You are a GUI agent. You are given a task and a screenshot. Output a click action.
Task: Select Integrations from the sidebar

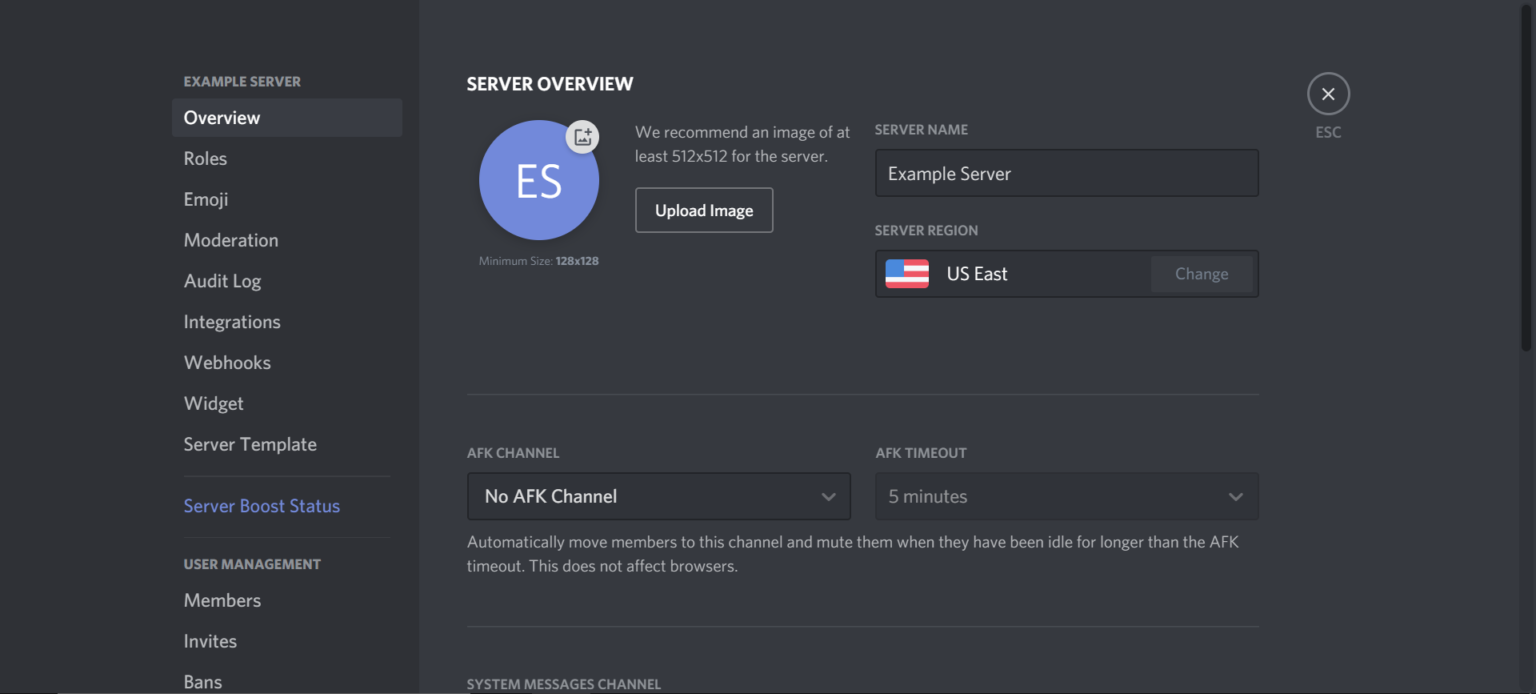[x=232, y=321]
